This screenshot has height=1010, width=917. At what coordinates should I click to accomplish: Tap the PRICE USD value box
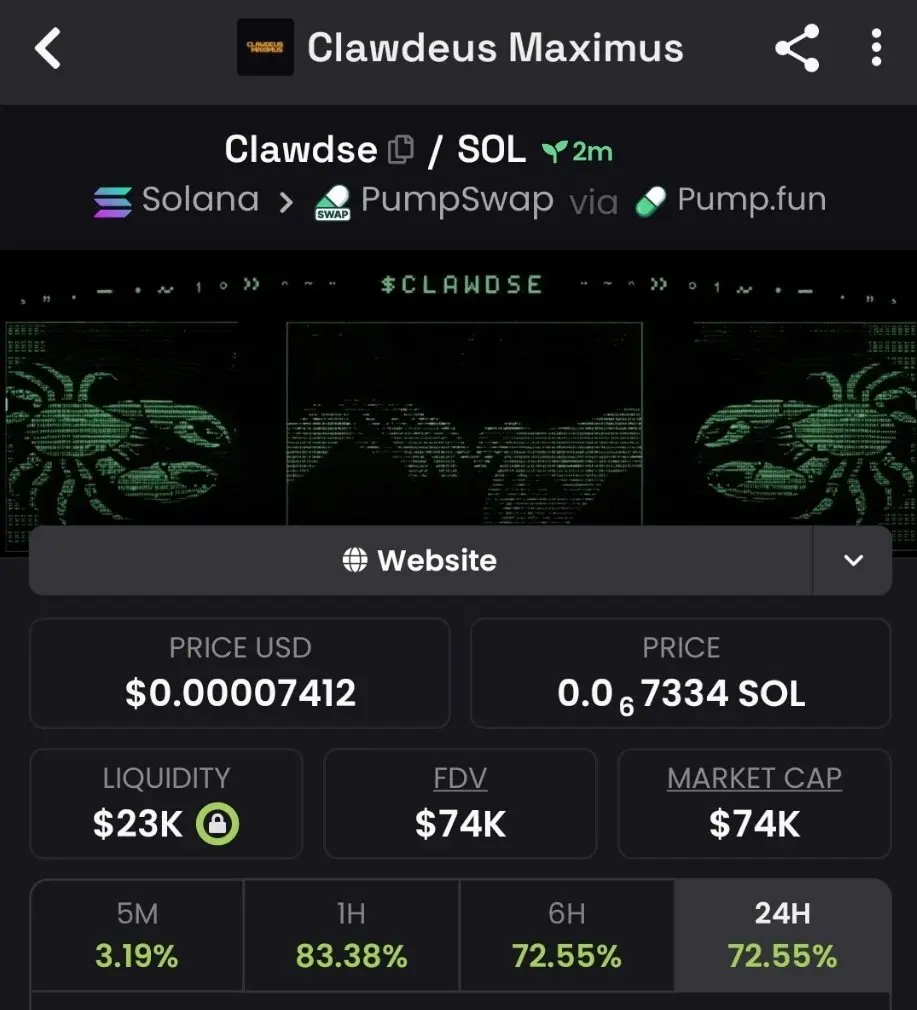point(240,673)
